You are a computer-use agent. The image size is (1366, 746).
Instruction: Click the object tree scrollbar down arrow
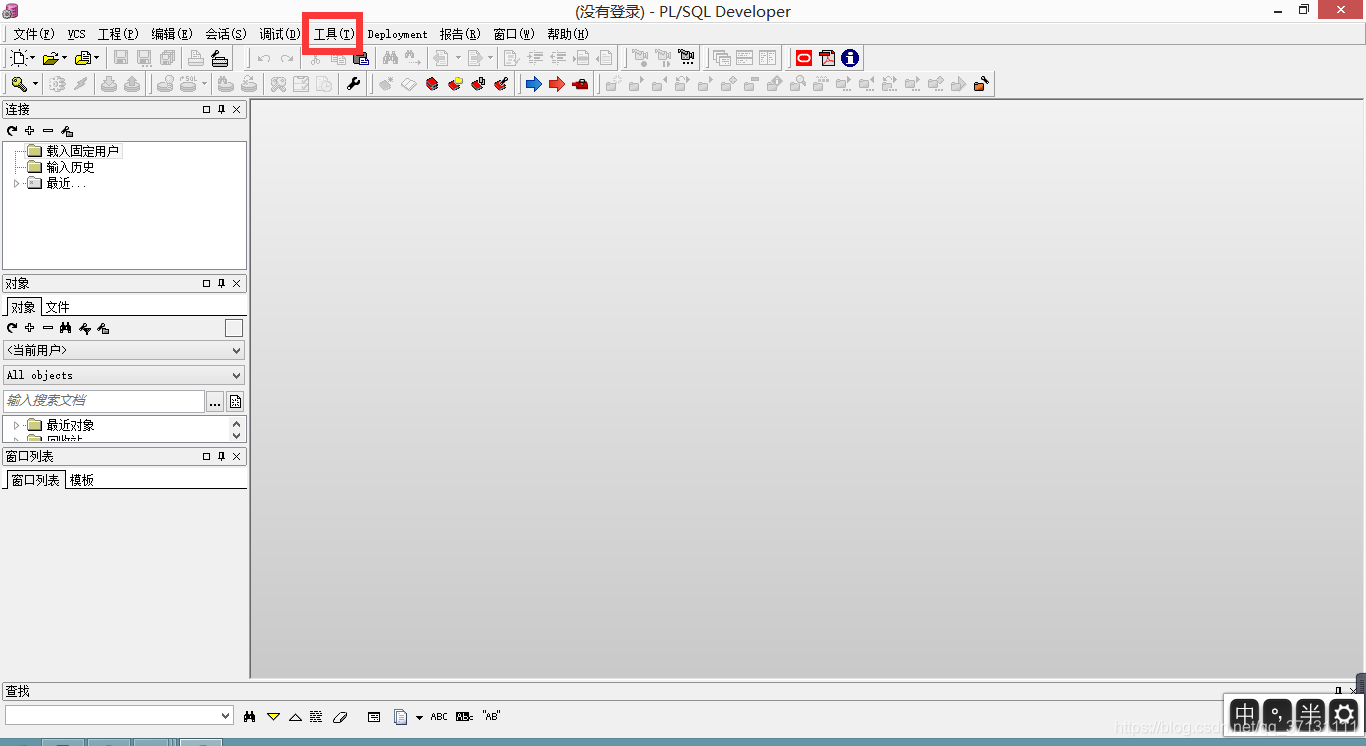tap(237, 435)
